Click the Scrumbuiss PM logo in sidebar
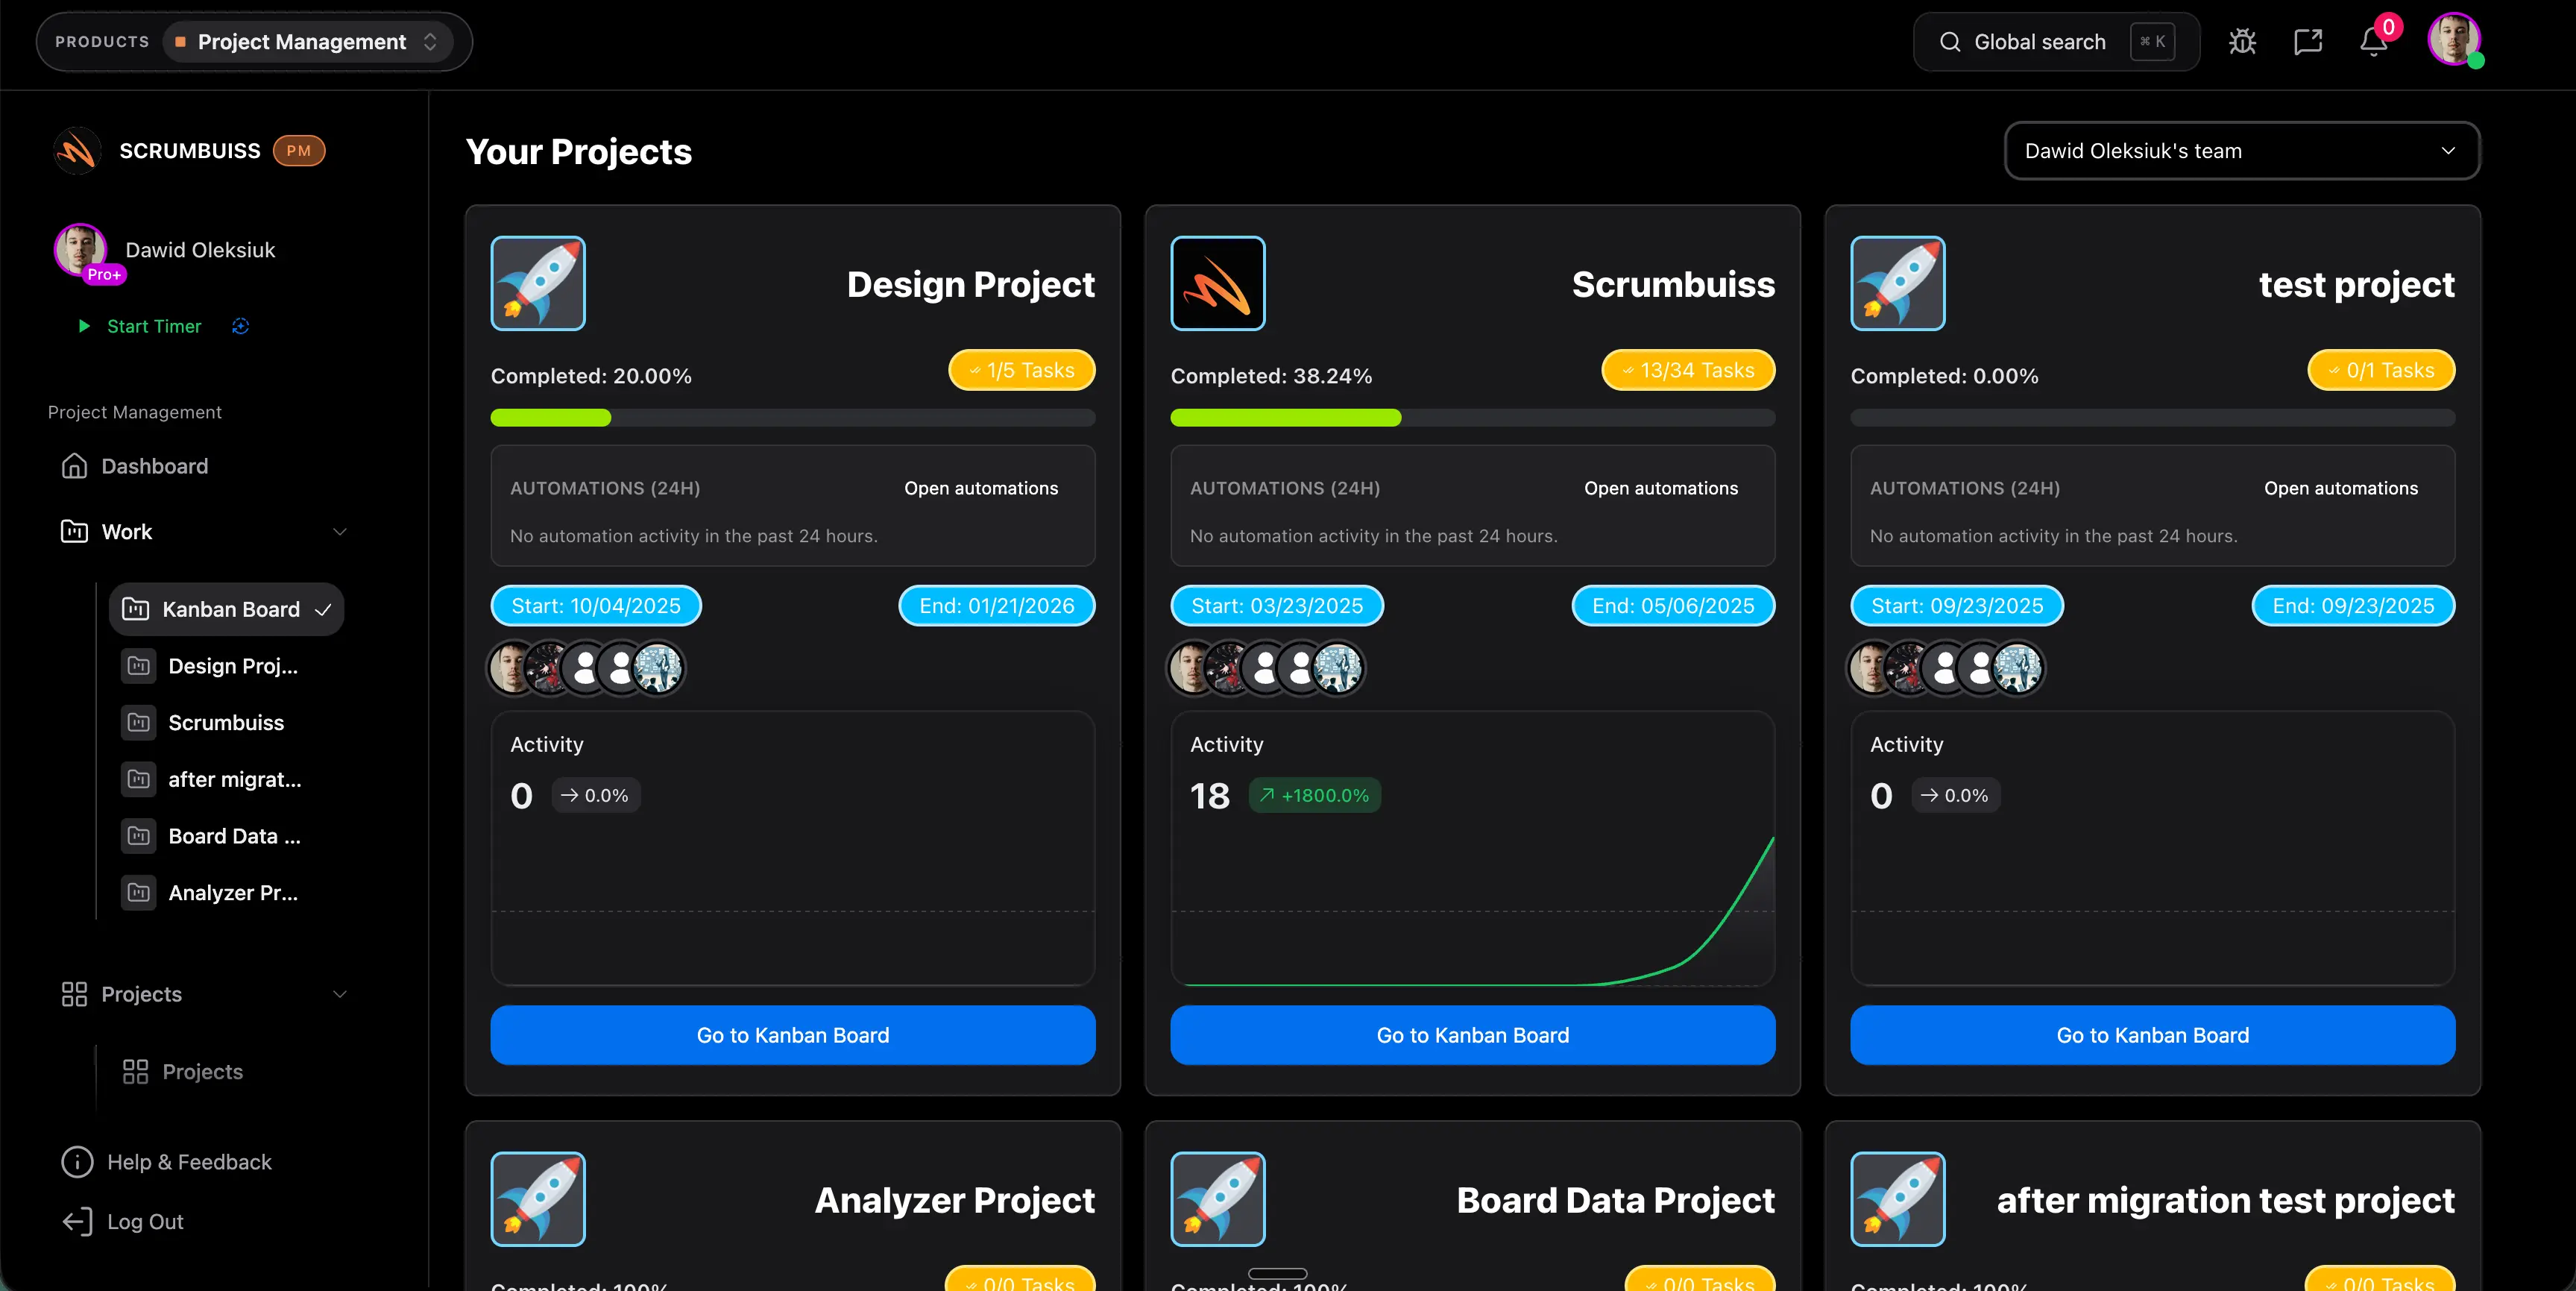Viewport: 2576px width, 1291px height. coord(76,151)
